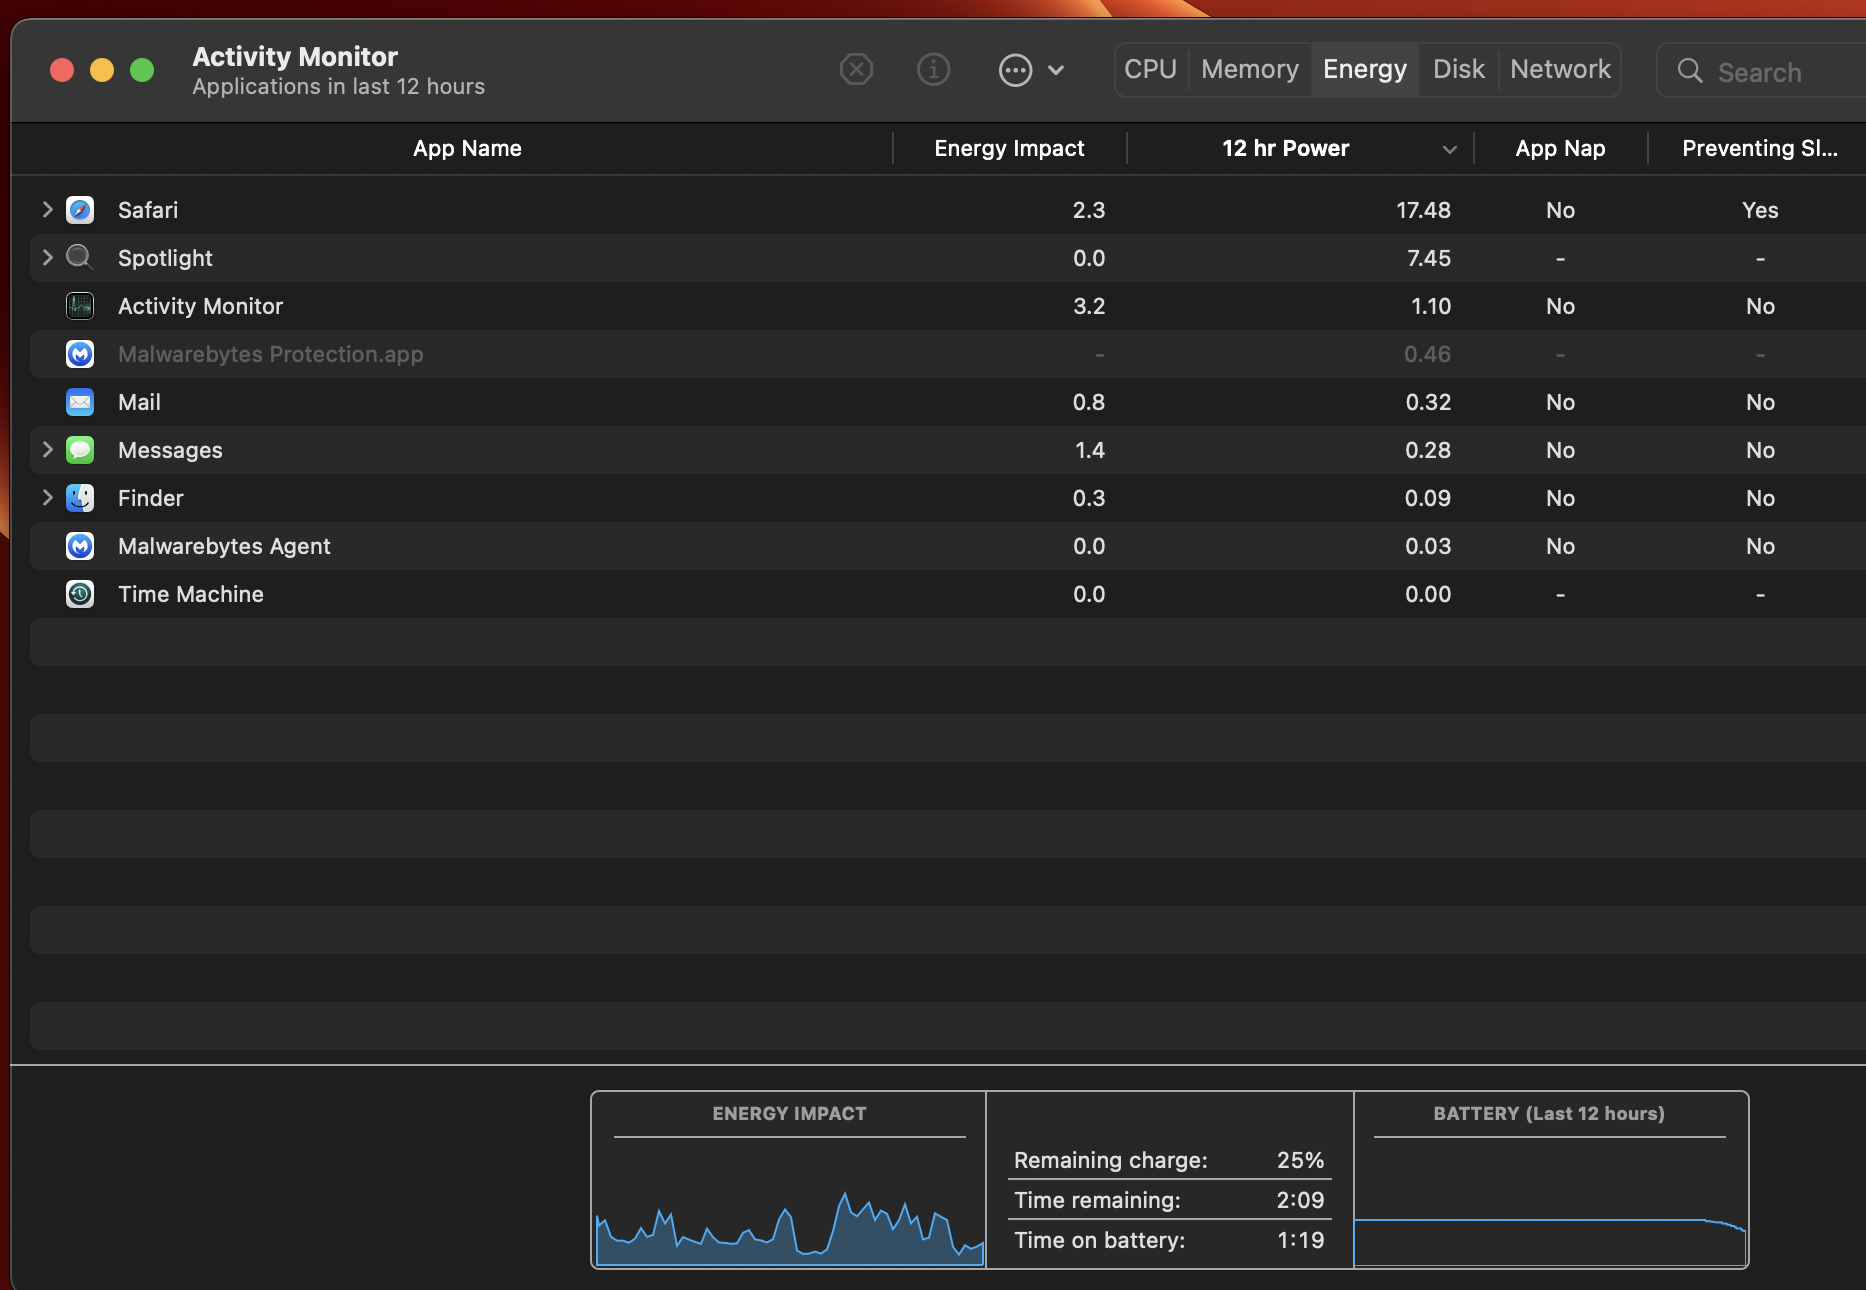Expand the Finder process group
Image resolution: width=1866 pixels, height=1290 pixels.
click(x=47, y=497)
